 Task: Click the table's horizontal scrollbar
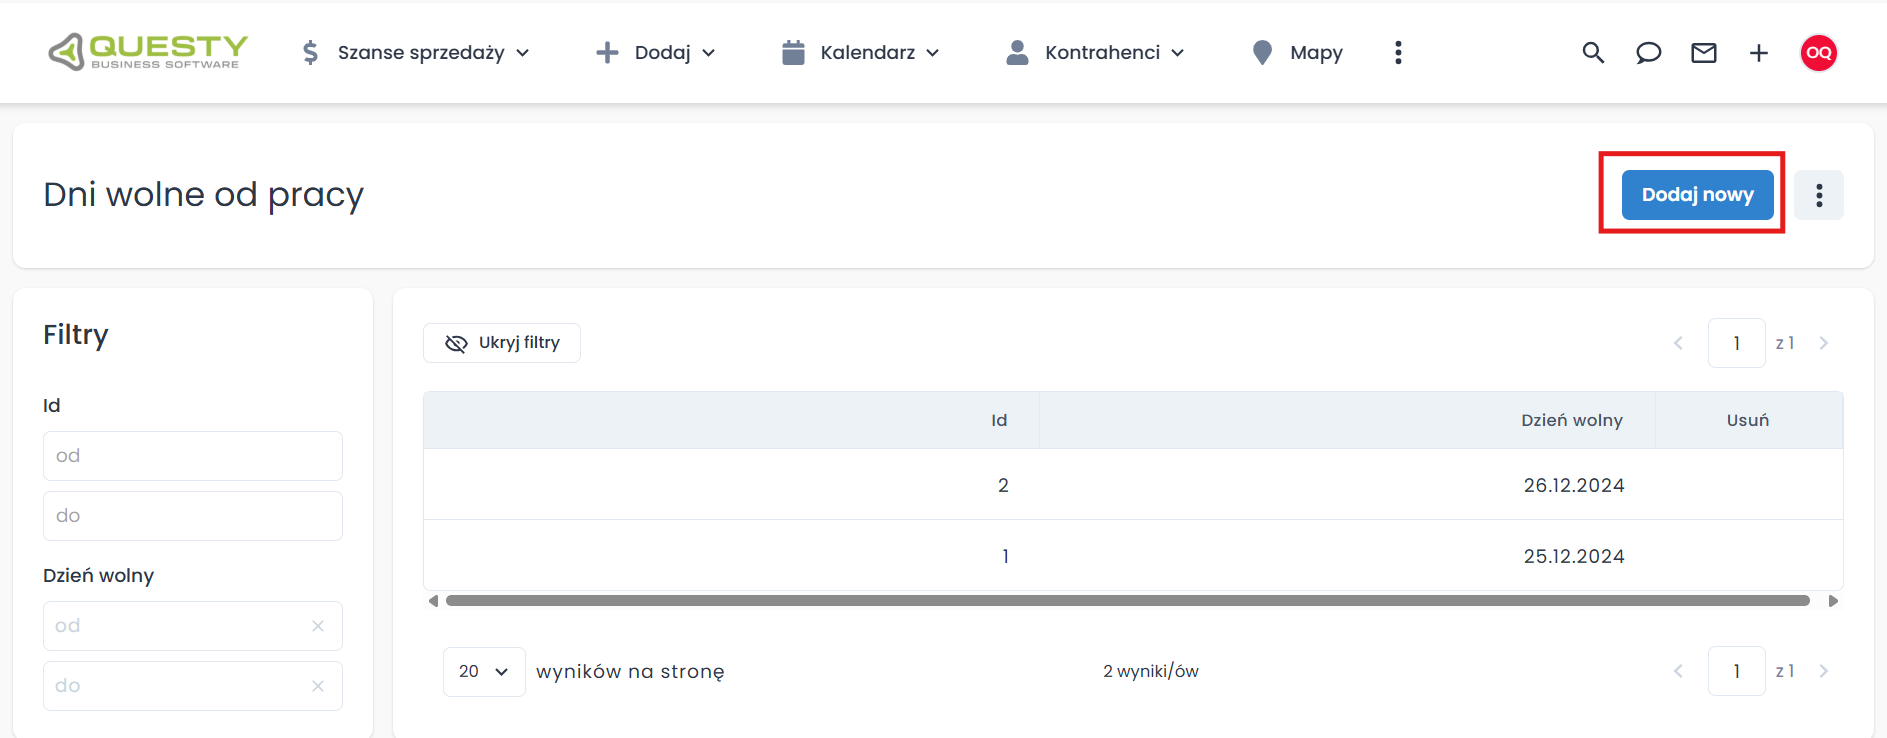click(1127, 601)
